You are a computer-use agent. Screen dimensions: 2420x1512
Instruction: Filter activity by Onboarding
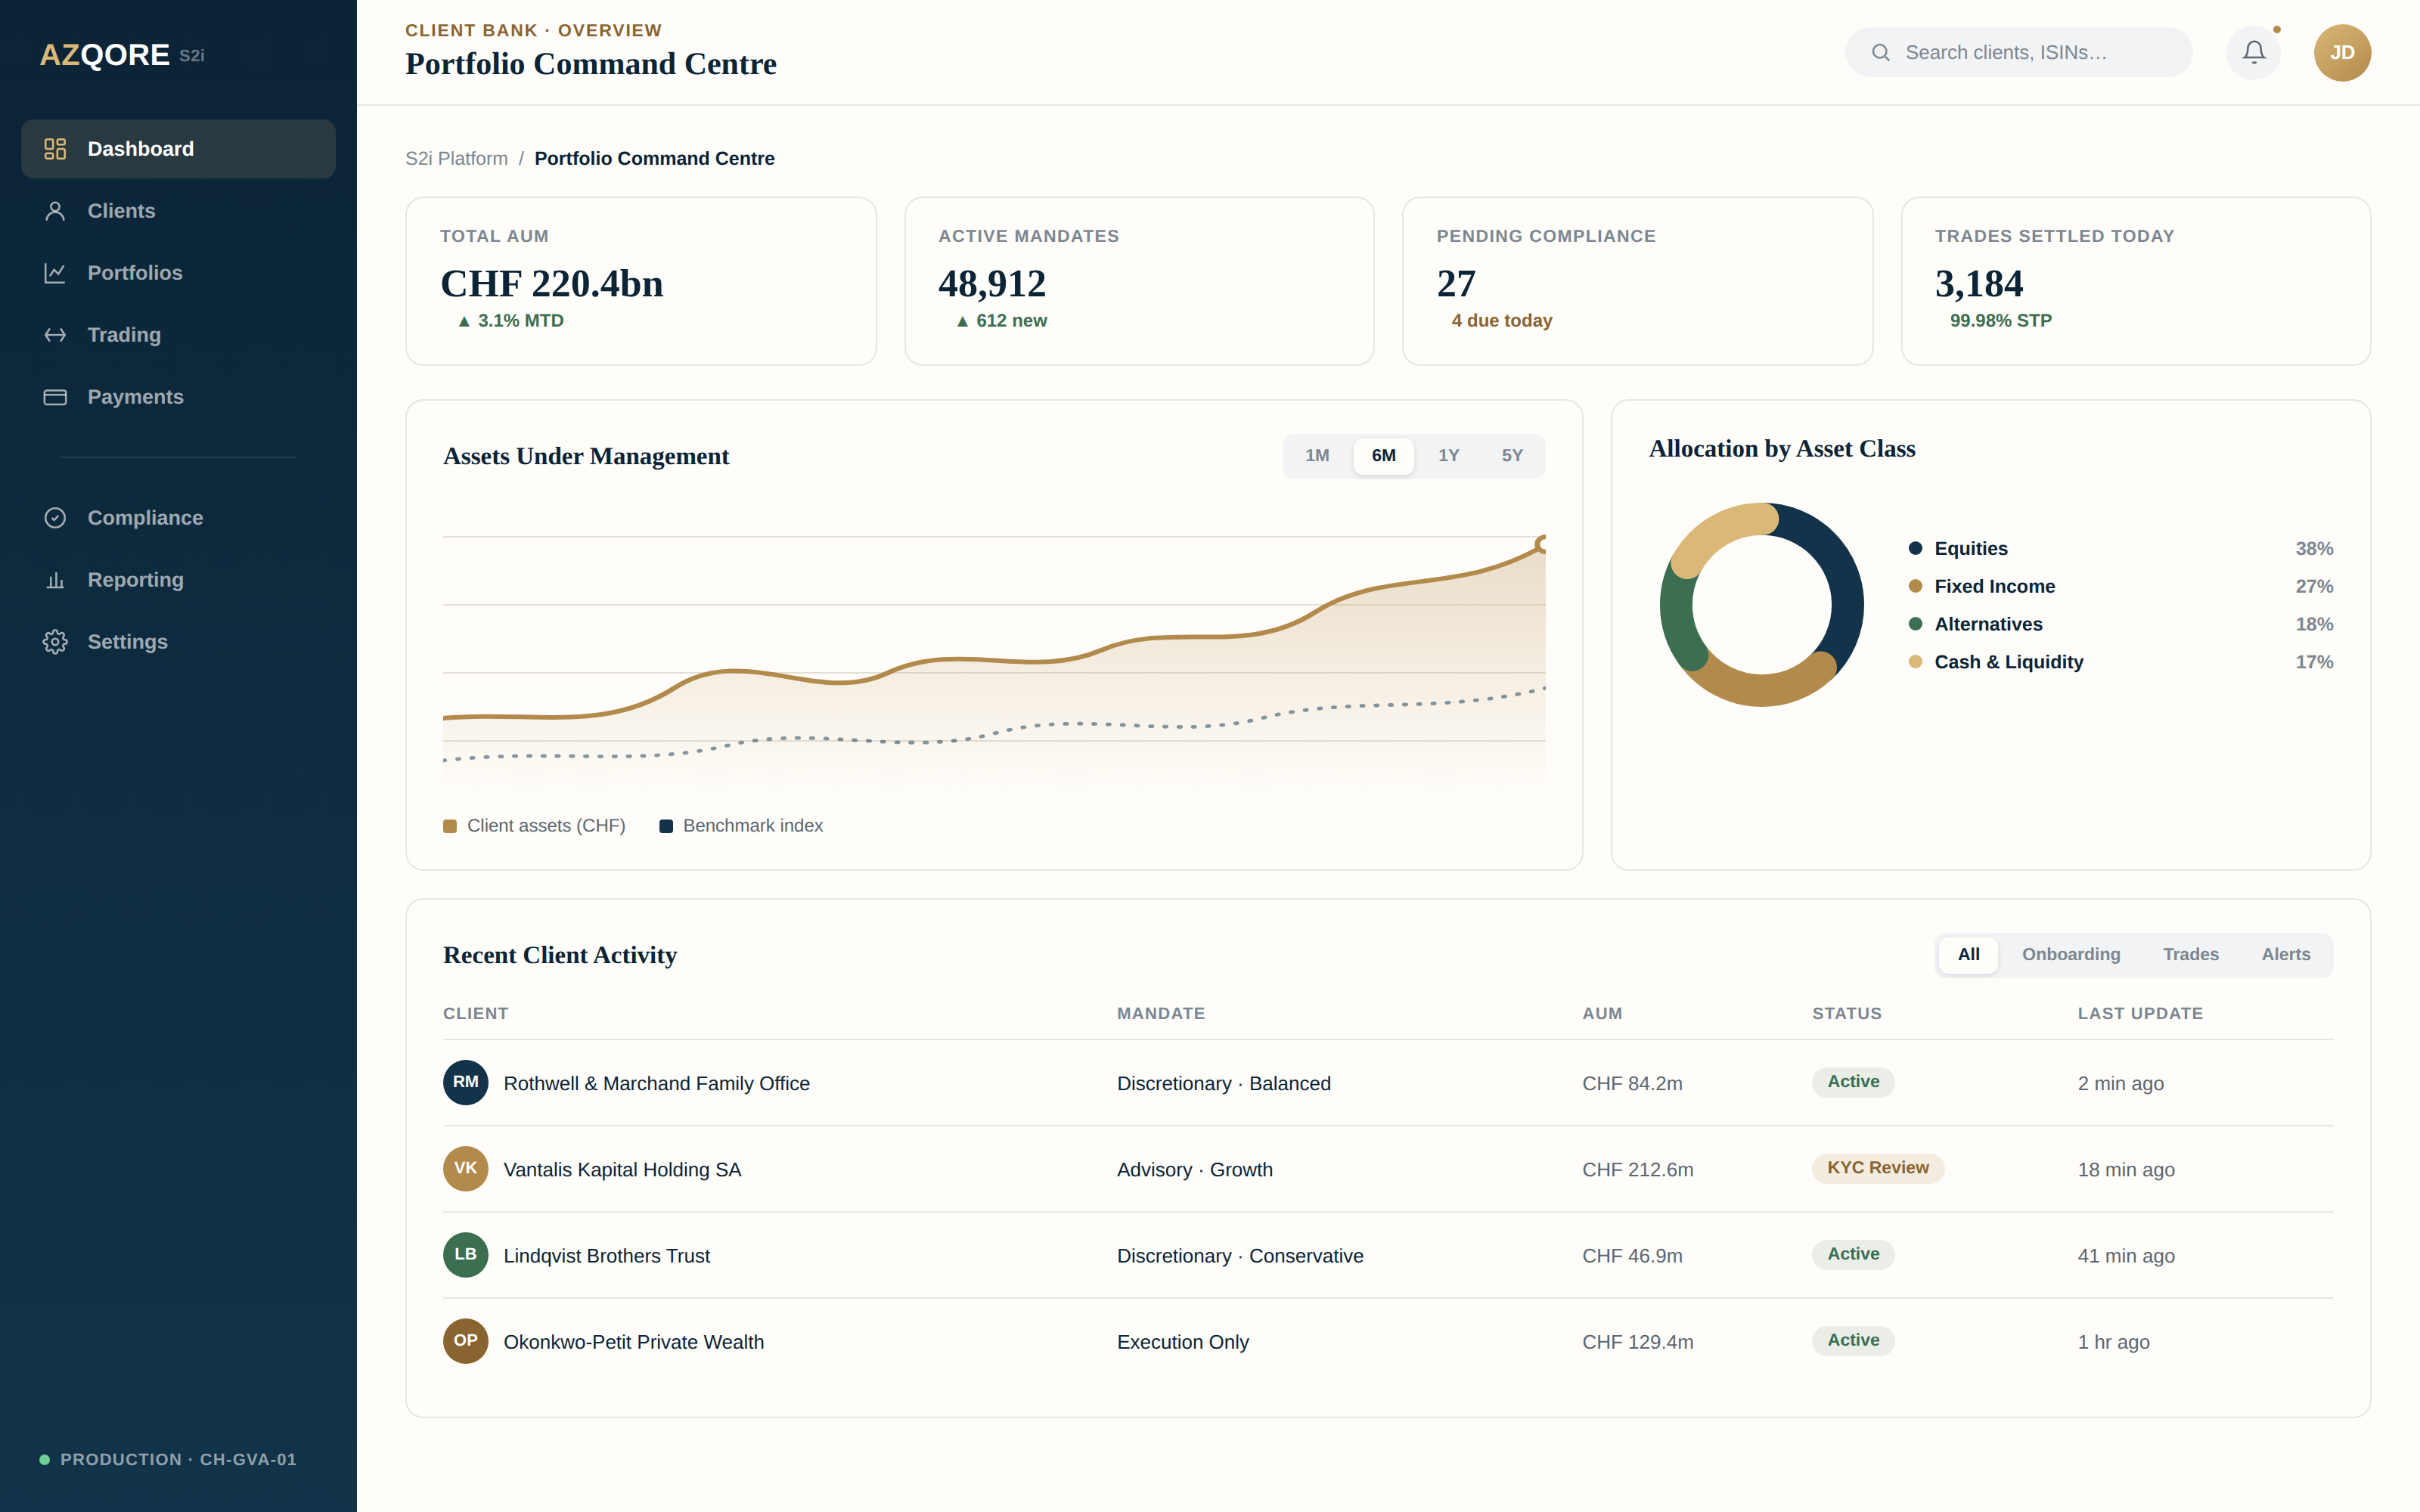[2071, 955]
